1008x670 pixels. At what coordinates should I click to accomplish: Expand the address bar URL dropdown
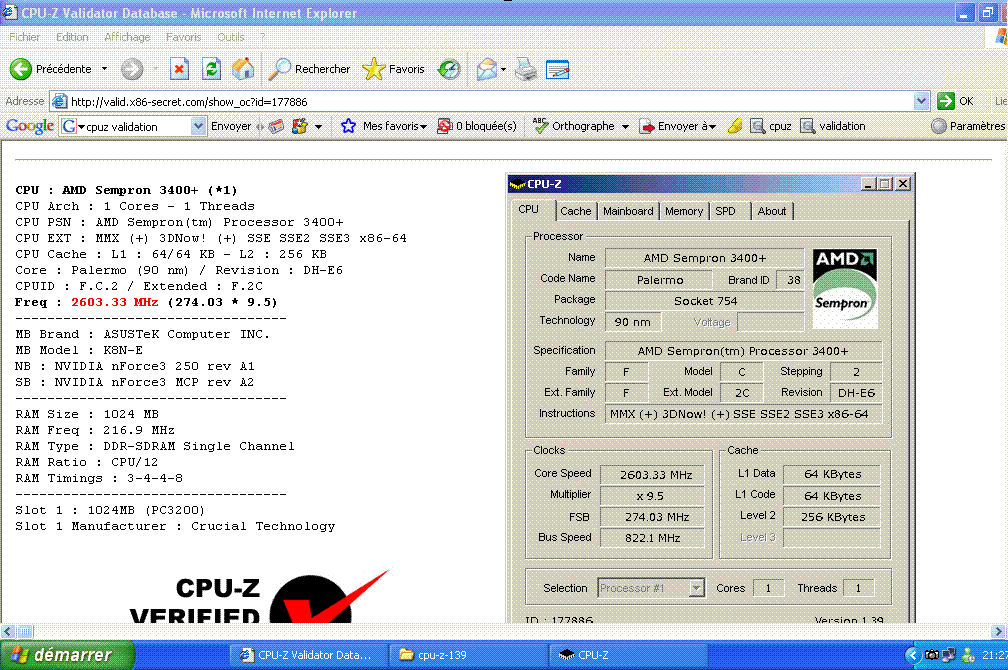point(921,101)
